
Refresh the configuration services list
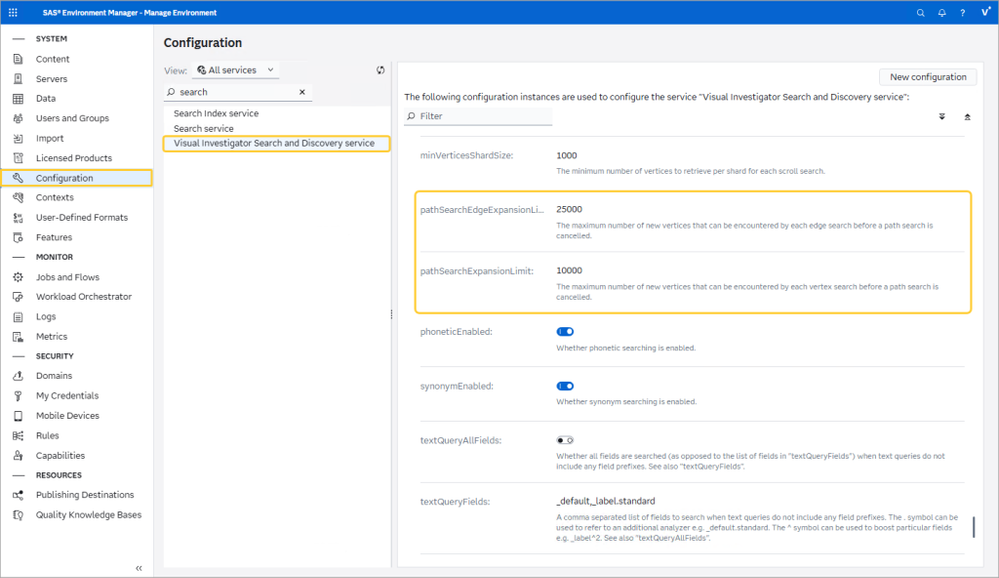(x=380, y=70)
